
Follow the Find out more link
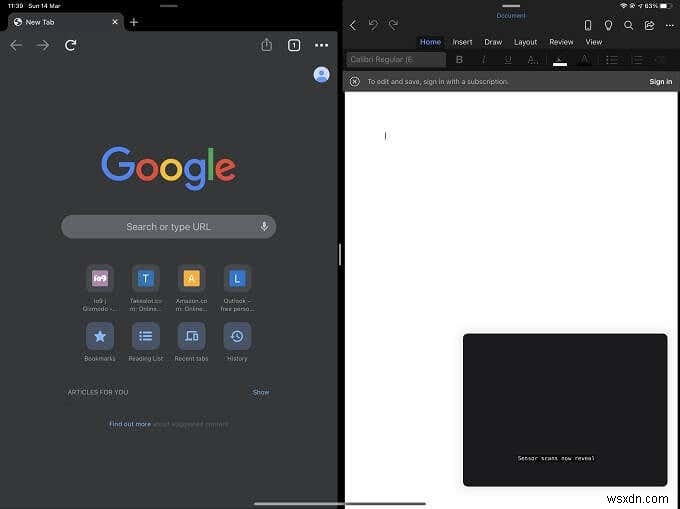[130, 424]
